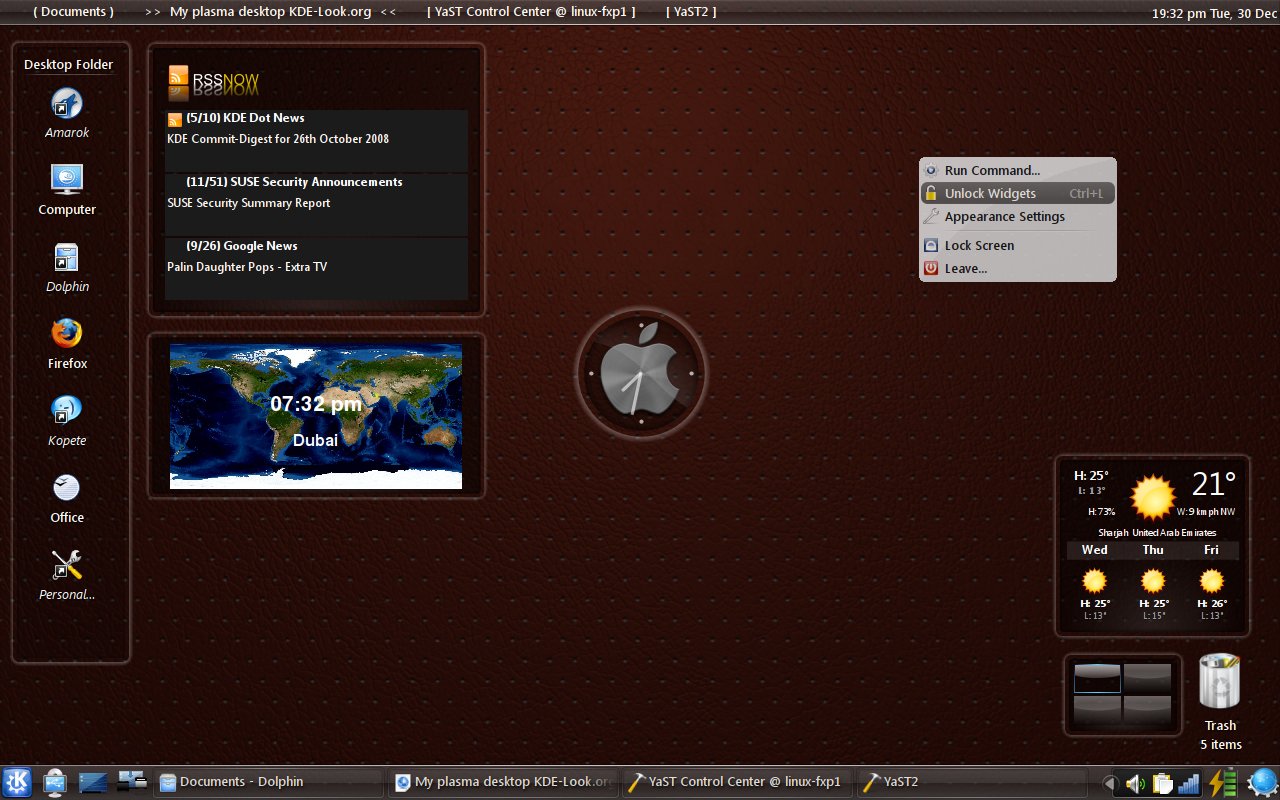The image size is (1280, 800).
Task: Open KDE Commit-Digest 26th October 2008 article
Action: 278,139
